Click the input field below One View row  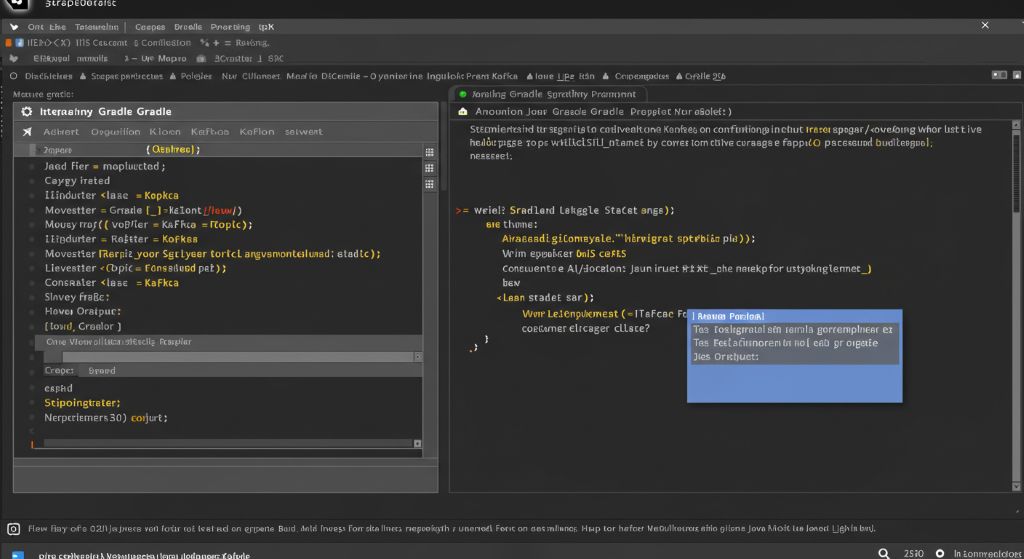click(x=238, y=357)
